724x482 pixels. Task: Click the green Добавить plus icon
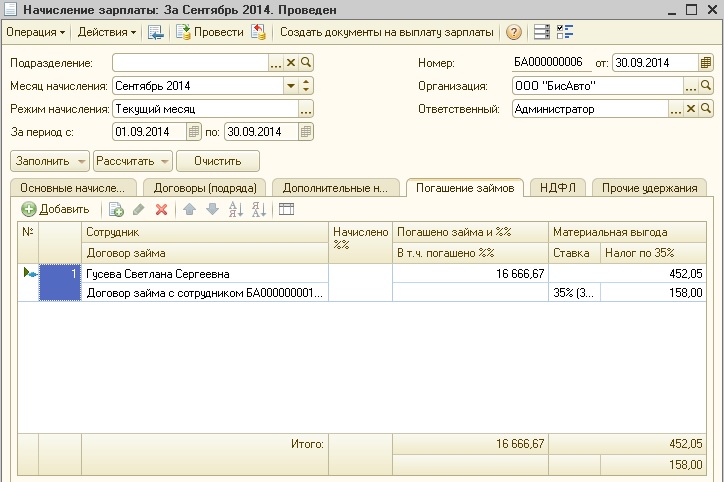click(x=29, y=209)
